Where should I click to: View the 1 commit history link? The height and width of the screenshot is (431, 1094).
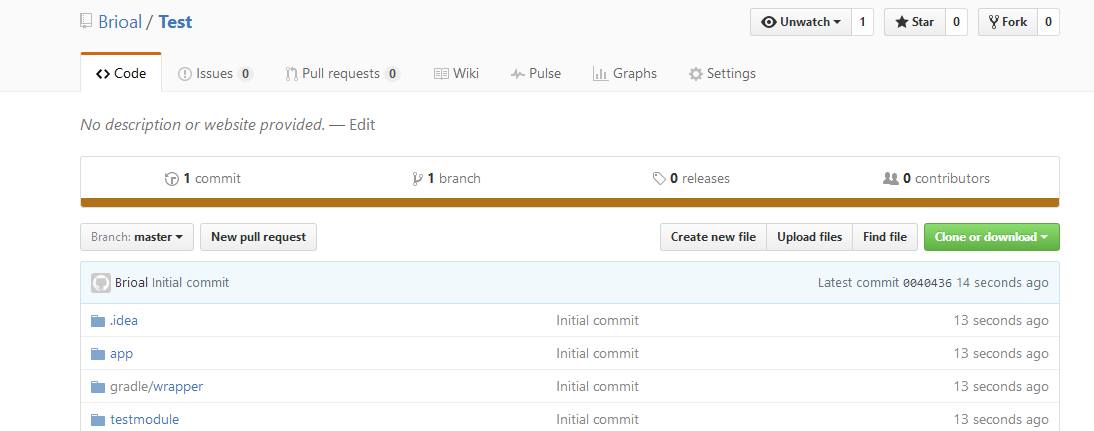202,179
